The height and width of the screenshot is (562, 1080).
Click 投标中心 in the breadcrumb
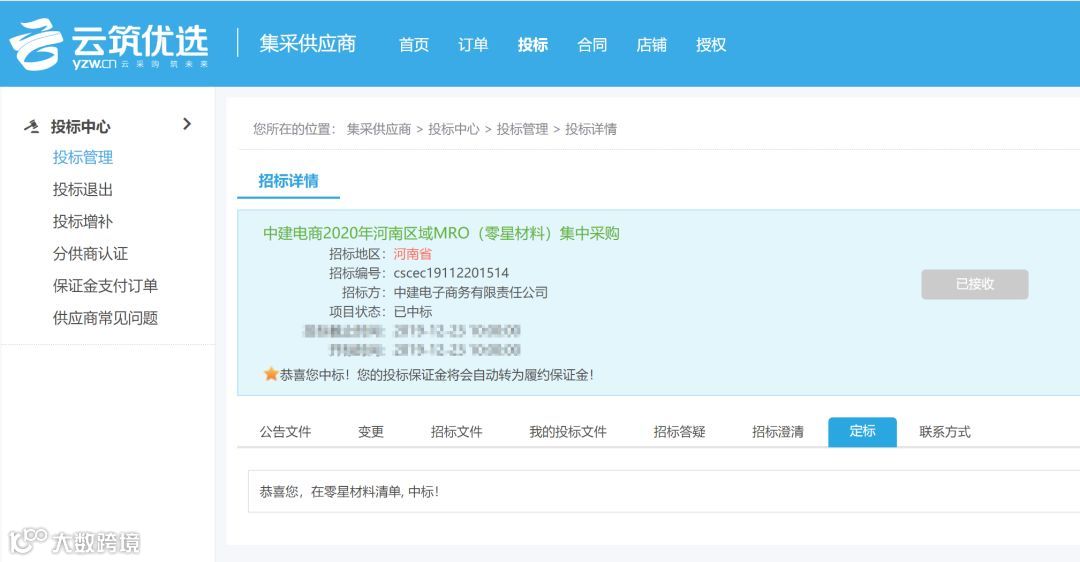click(x=453, y=129)
